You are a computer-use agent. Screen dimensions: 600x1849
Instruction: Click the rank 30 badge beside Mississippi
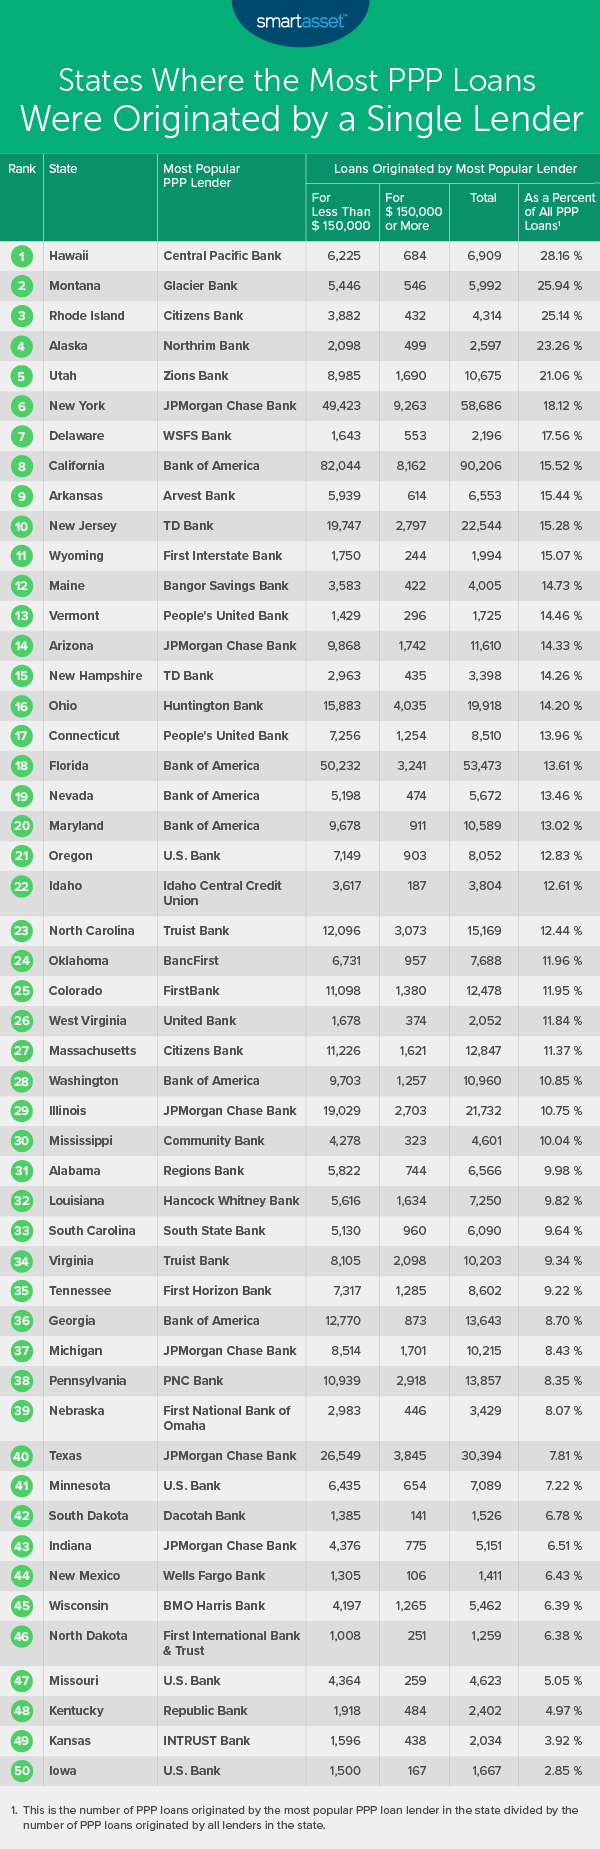pyautogui.click(x=21, y=1141)
